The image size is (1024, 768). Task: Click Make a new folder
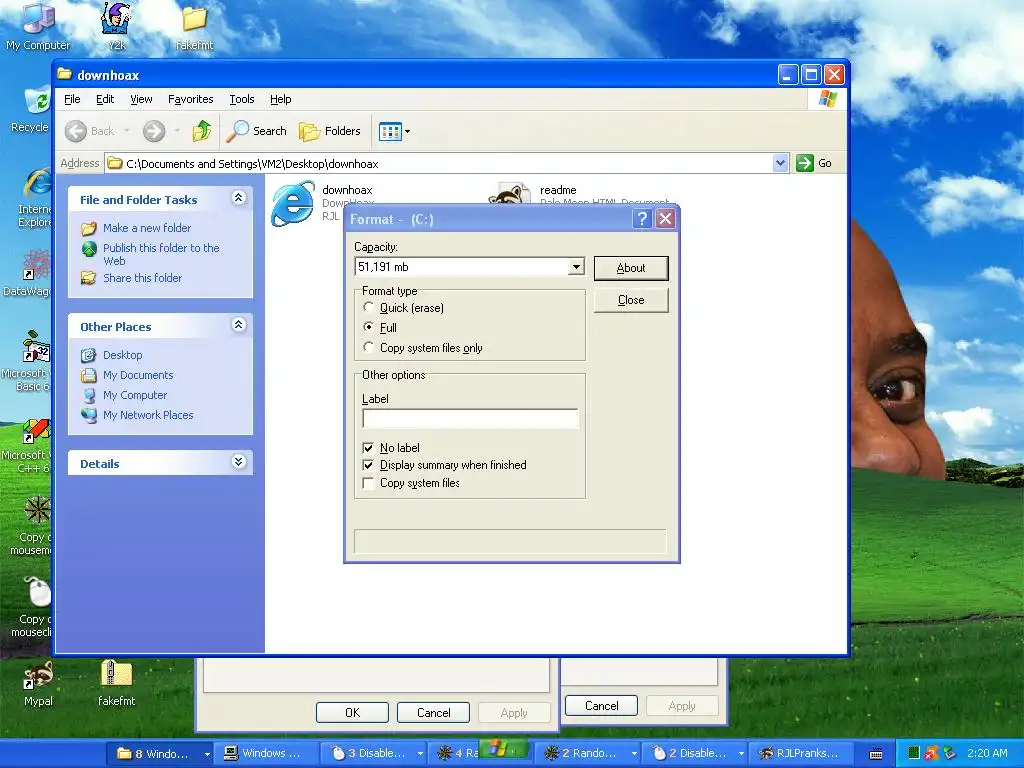(147, 228)
